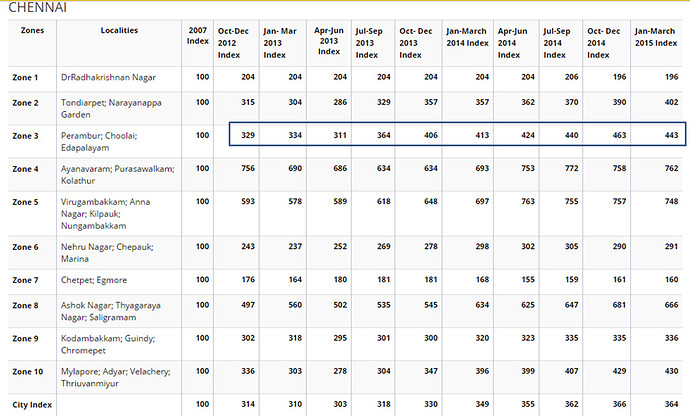The width and height of the screenshot is (690, 416).
Task: Click value 160 in Zone 7 row
Action: (671, 279)
